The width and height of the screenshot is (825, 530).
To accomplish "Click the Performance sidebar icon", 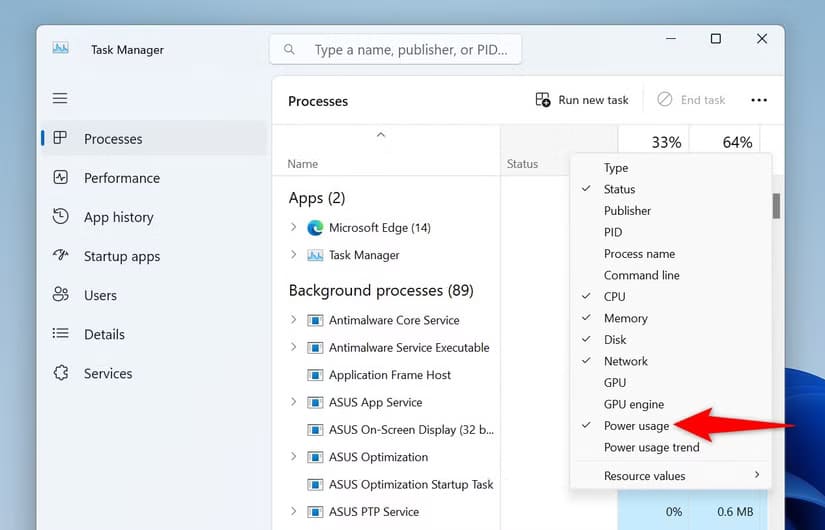I will [x=61, y=178].
